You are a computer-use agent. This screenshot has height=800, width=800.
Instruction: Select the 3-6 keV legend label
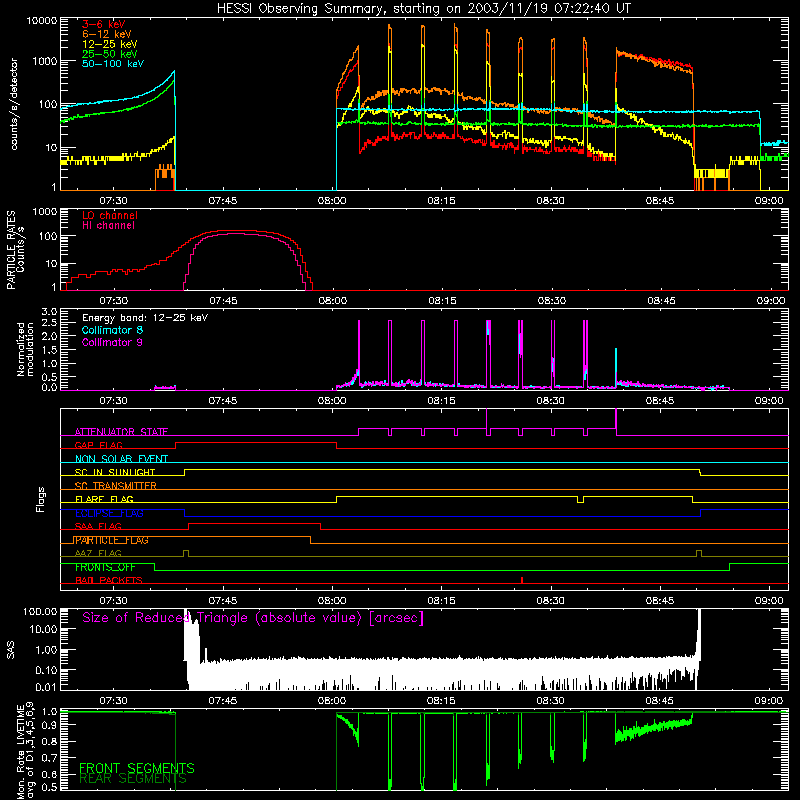(104, 24)
